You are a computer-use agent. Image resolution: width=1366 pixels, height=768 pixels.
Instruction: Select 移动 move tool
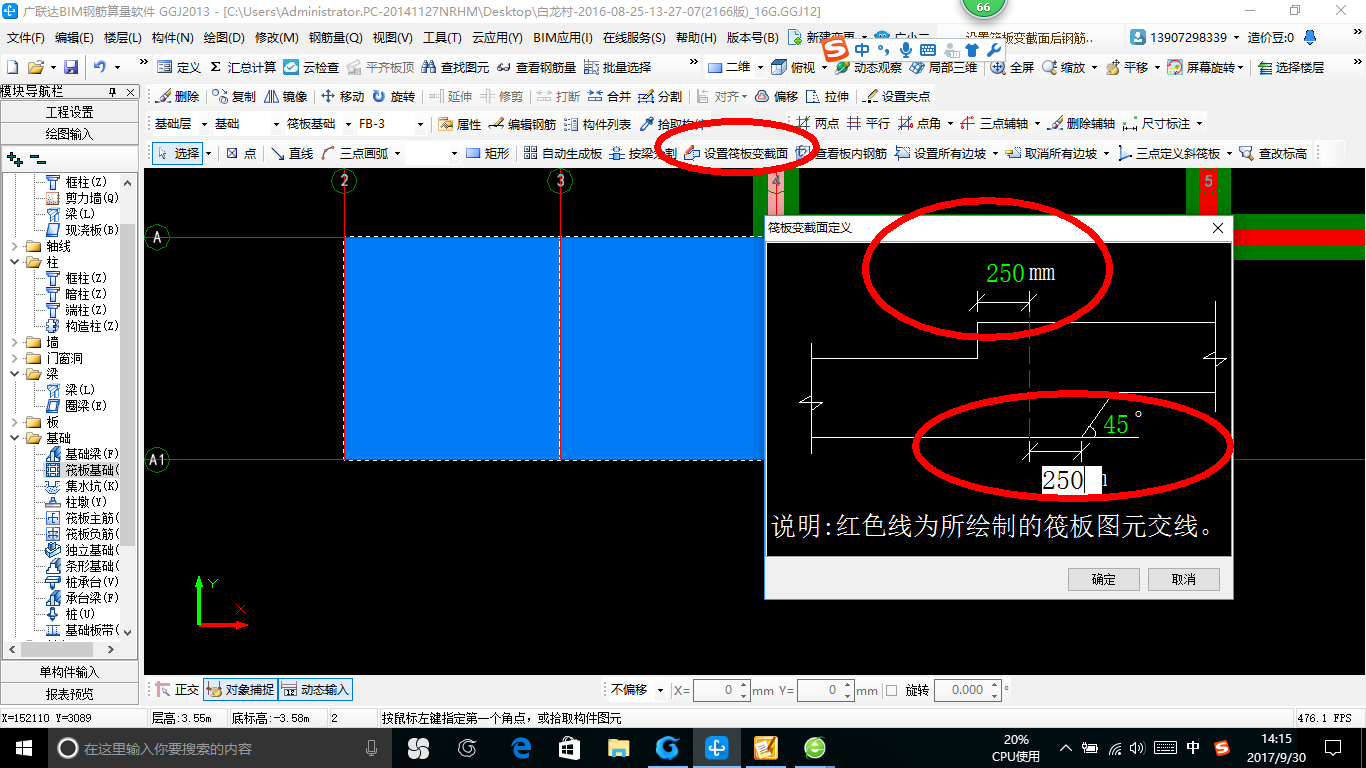342,96
